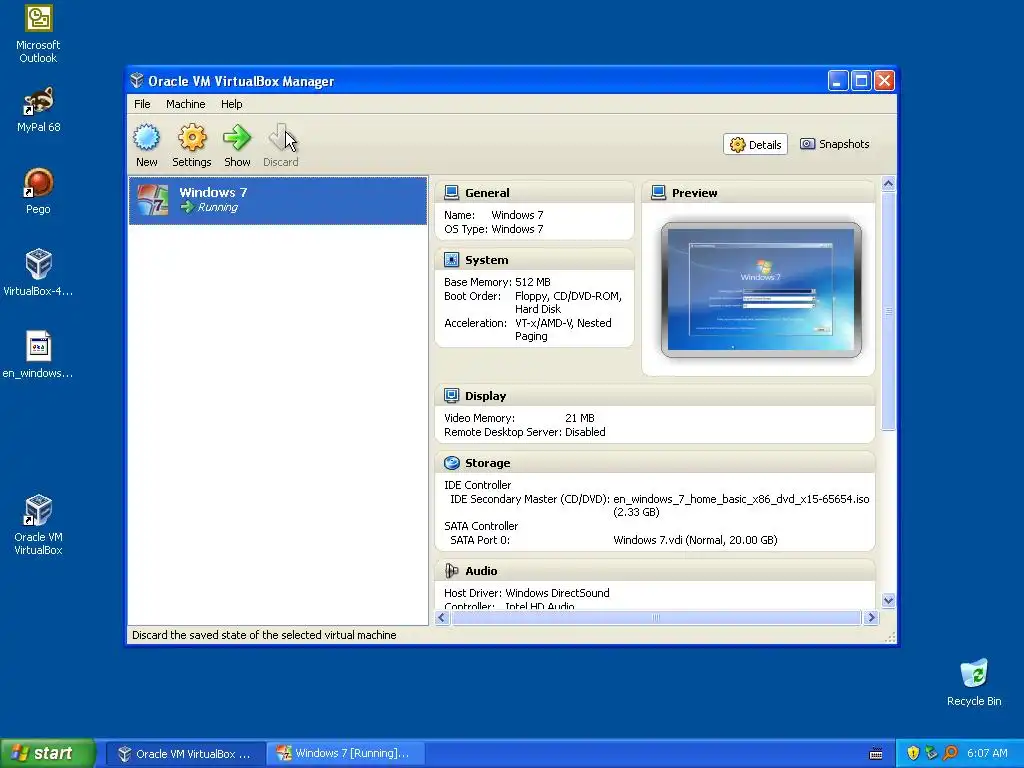
Task: Click VirtualBox title bar cube icon
Action: (x=136, y=80)
